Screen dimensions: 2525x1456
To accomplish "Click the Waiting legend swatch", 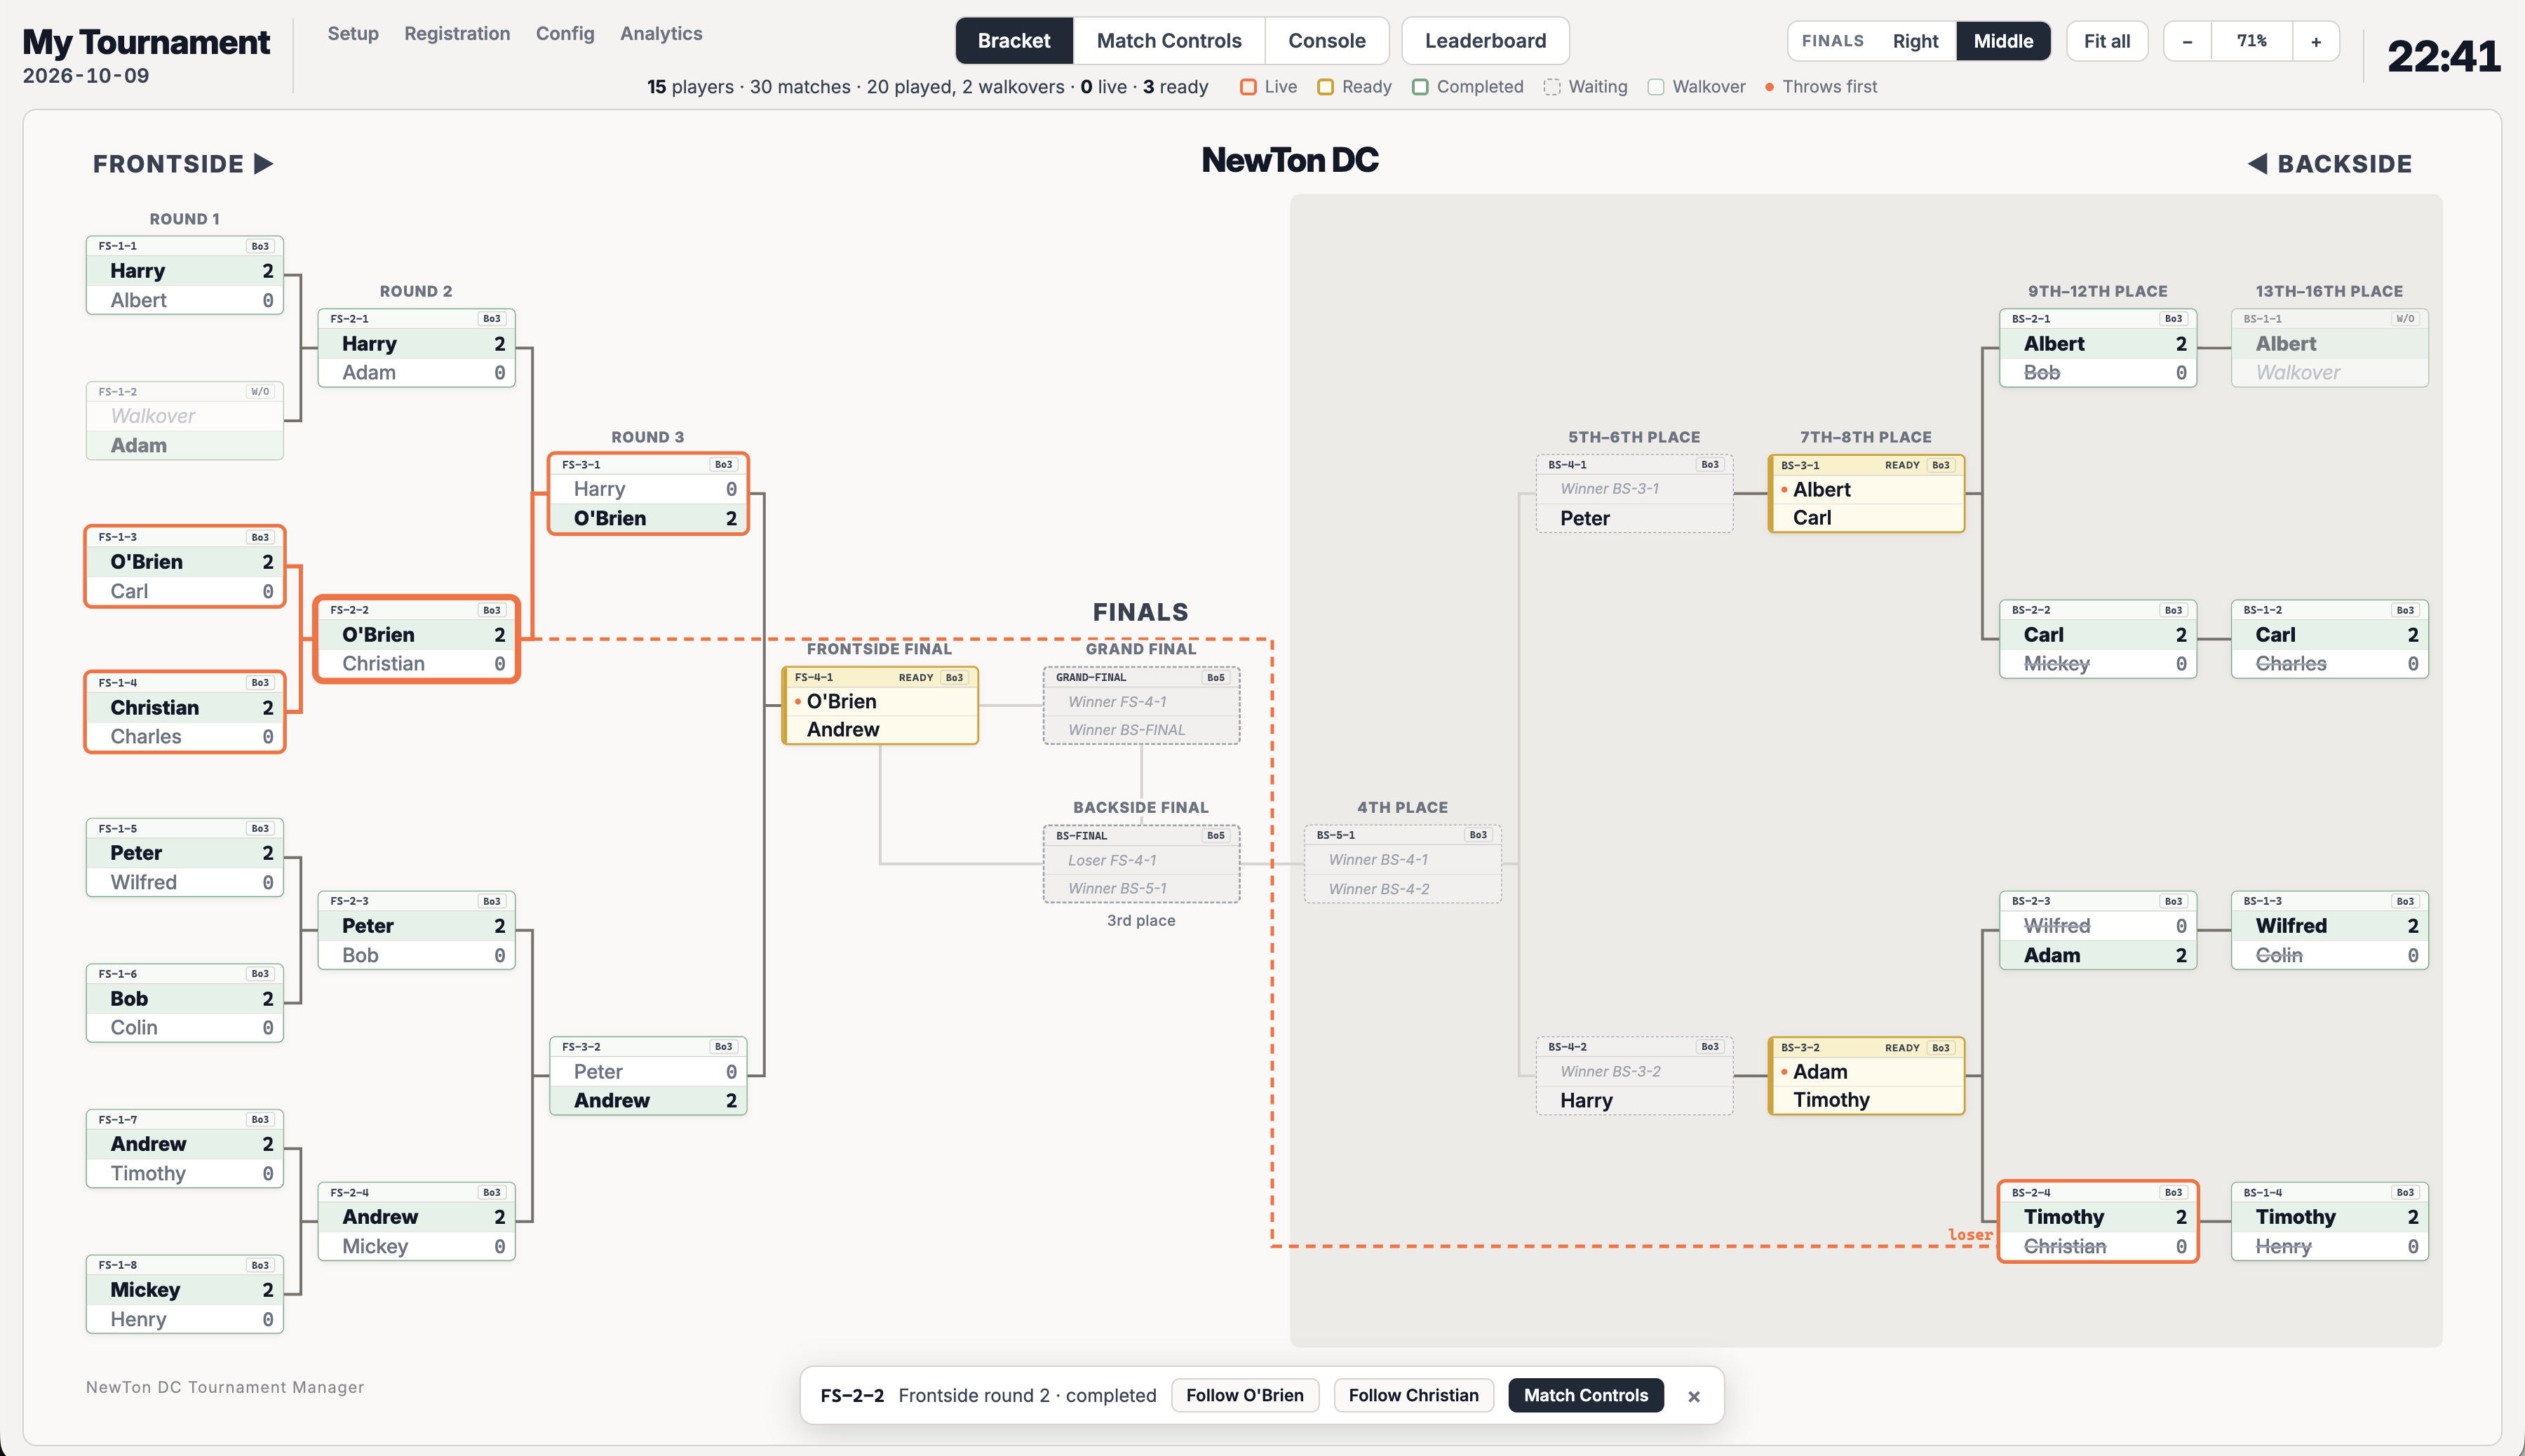I will pyautogui.click(x=1551, y=87).
